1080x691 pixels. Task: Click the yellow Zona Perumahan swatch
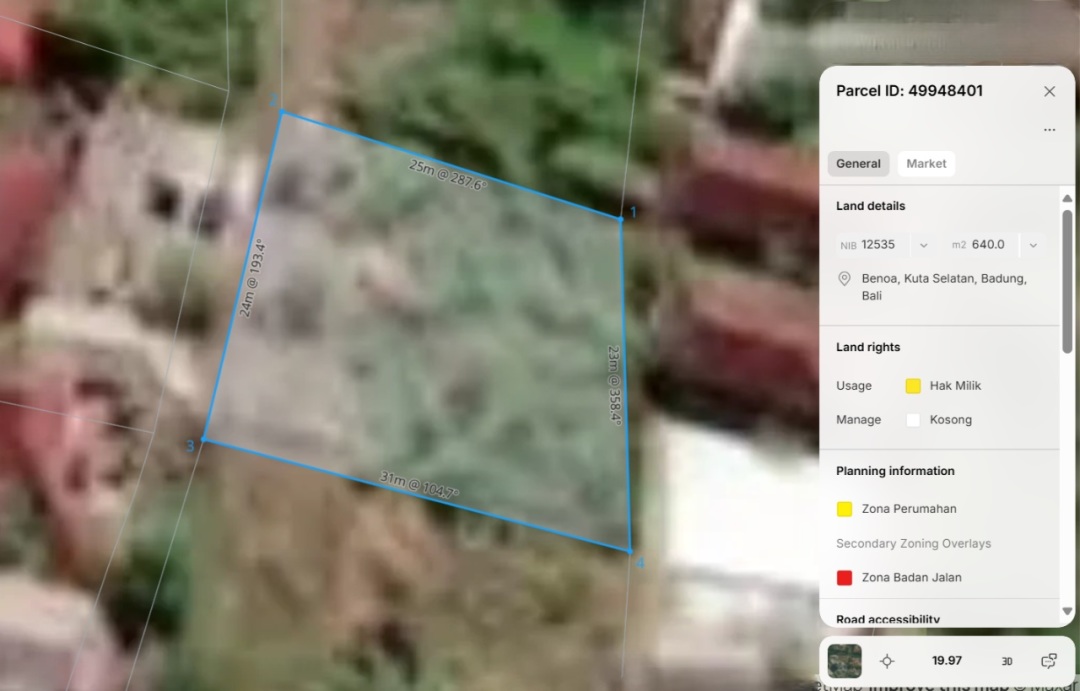click(845, 509)
